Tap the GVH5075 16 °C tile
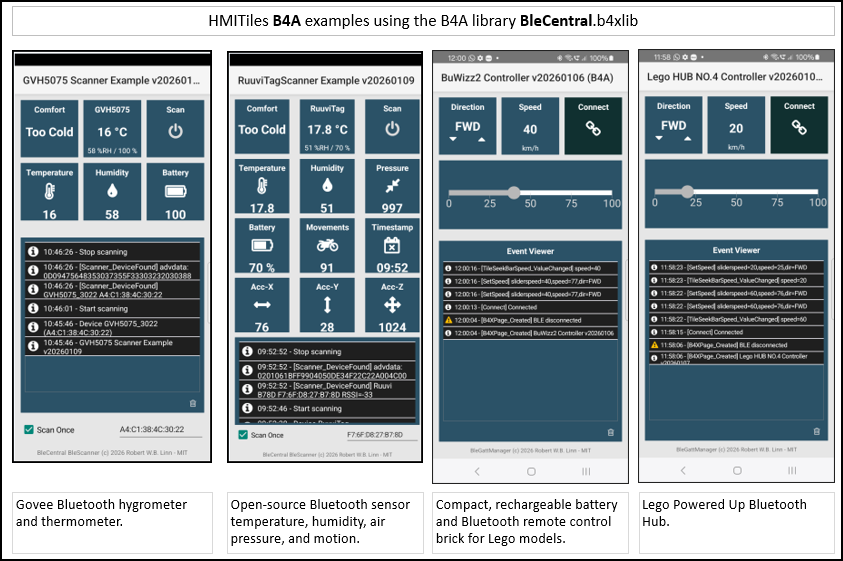 click(112, 129)
